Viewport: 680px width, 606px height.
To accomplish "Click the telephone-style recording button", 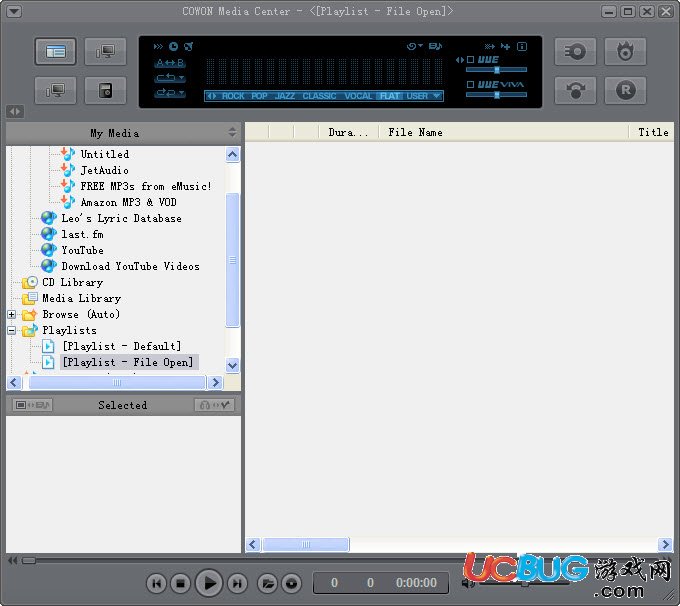I will tap(575, 90).
